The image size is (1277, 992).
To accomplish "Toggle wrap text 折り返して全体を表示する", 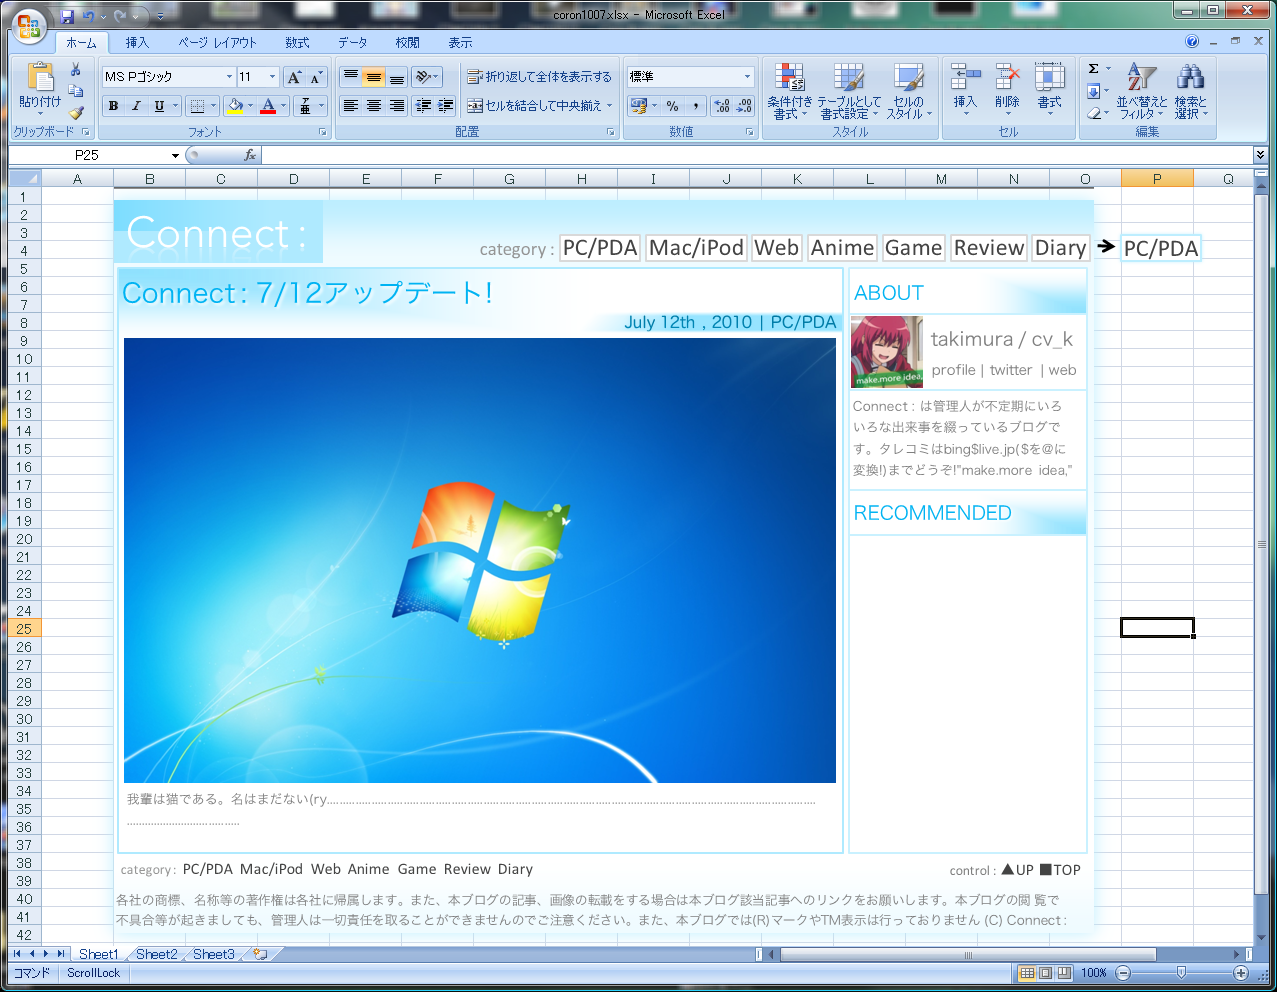I will coord(540,77).
